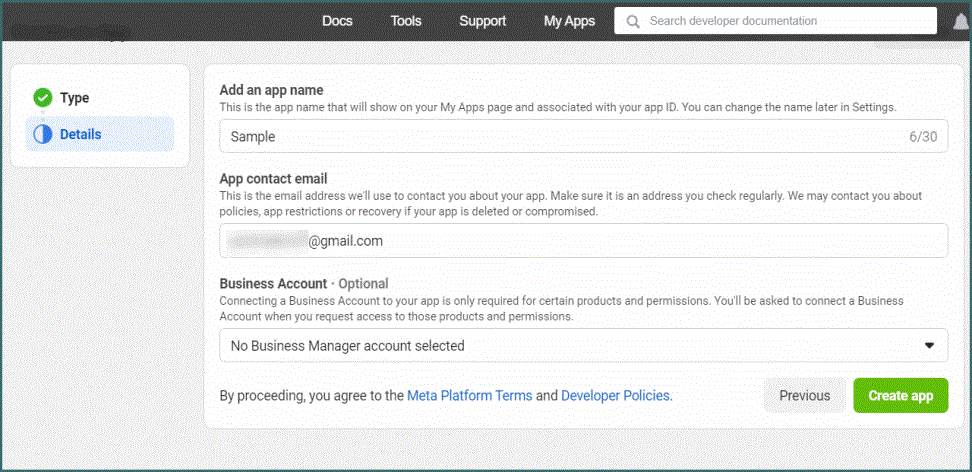This screenshot has height=472, width=972.
Task: Click the half-filled circle Details icon
Action: coord(42,134)
